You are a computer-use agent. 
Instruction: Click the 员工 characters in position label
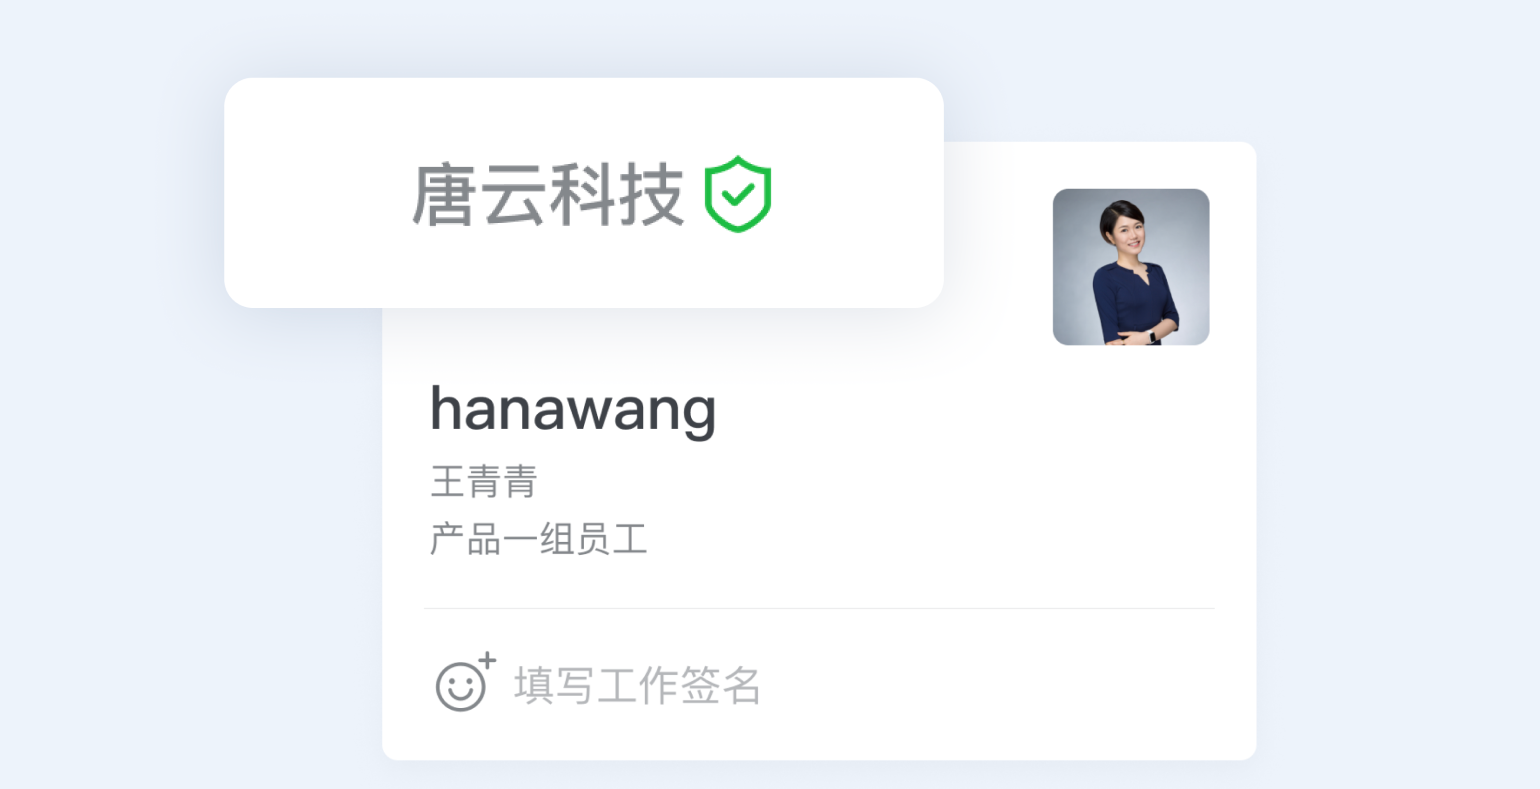click(x=612, y=539)
